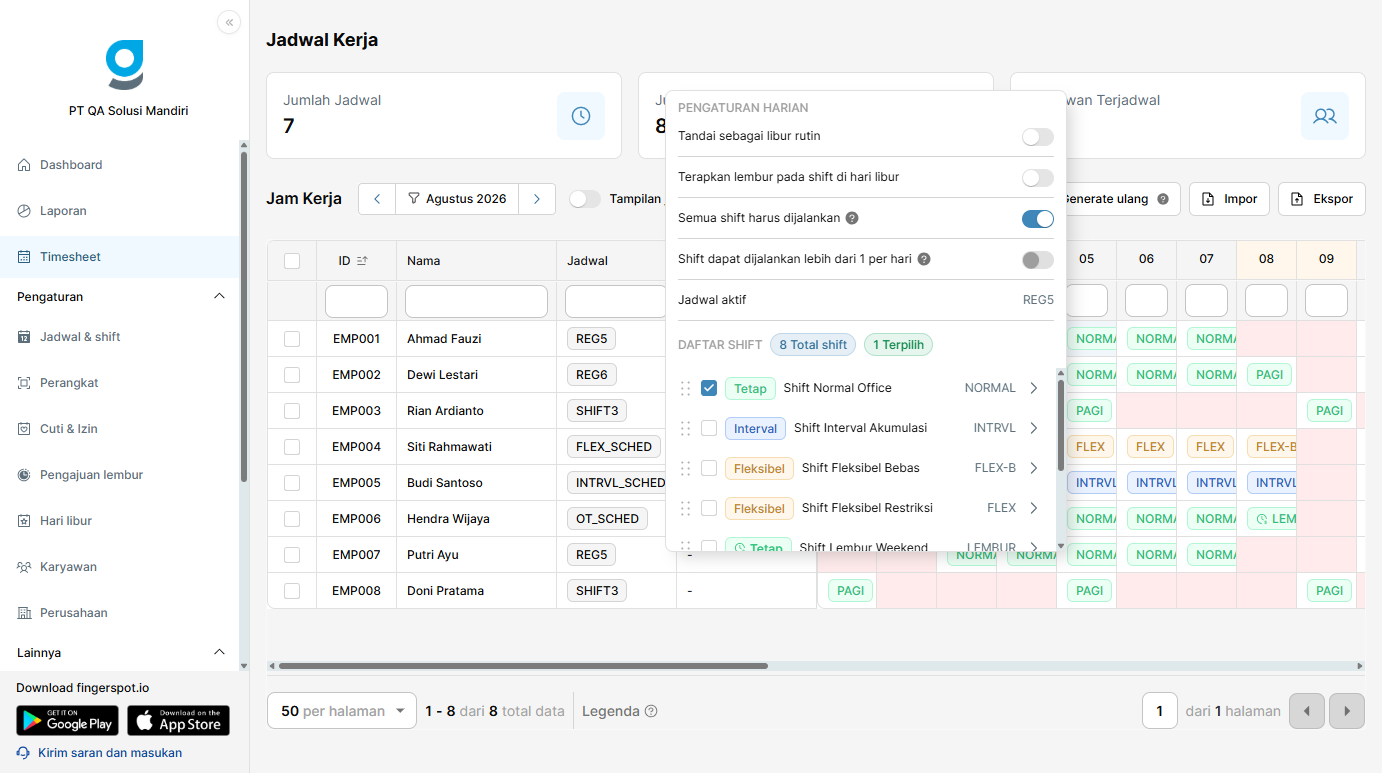Open help icon beside Shift dapat dijalankan lebih

pyautogui.click(x=924, y=259)
